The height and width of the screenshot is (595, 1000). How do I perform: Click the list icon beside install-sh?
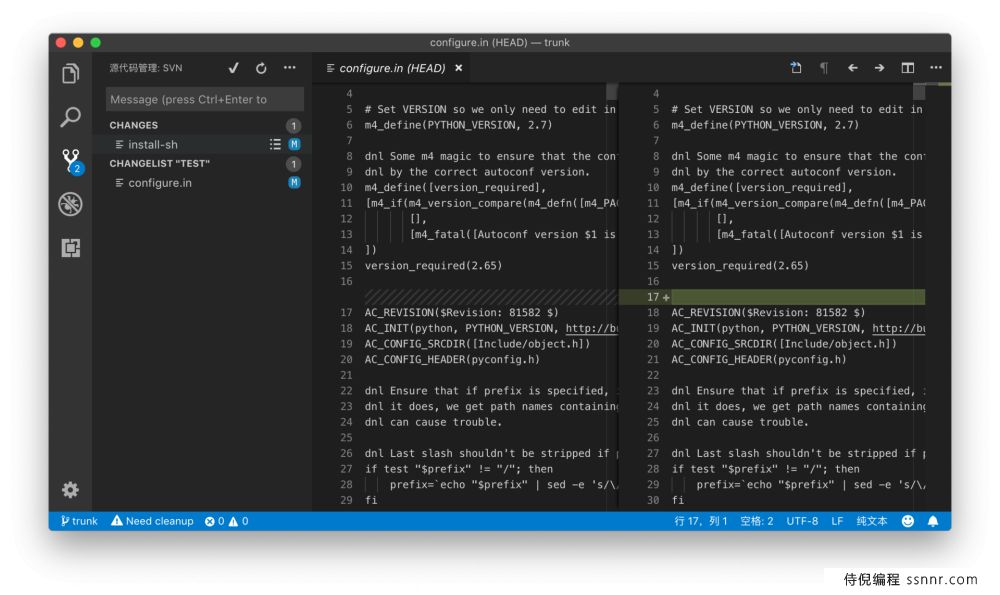tap(275, 145)
